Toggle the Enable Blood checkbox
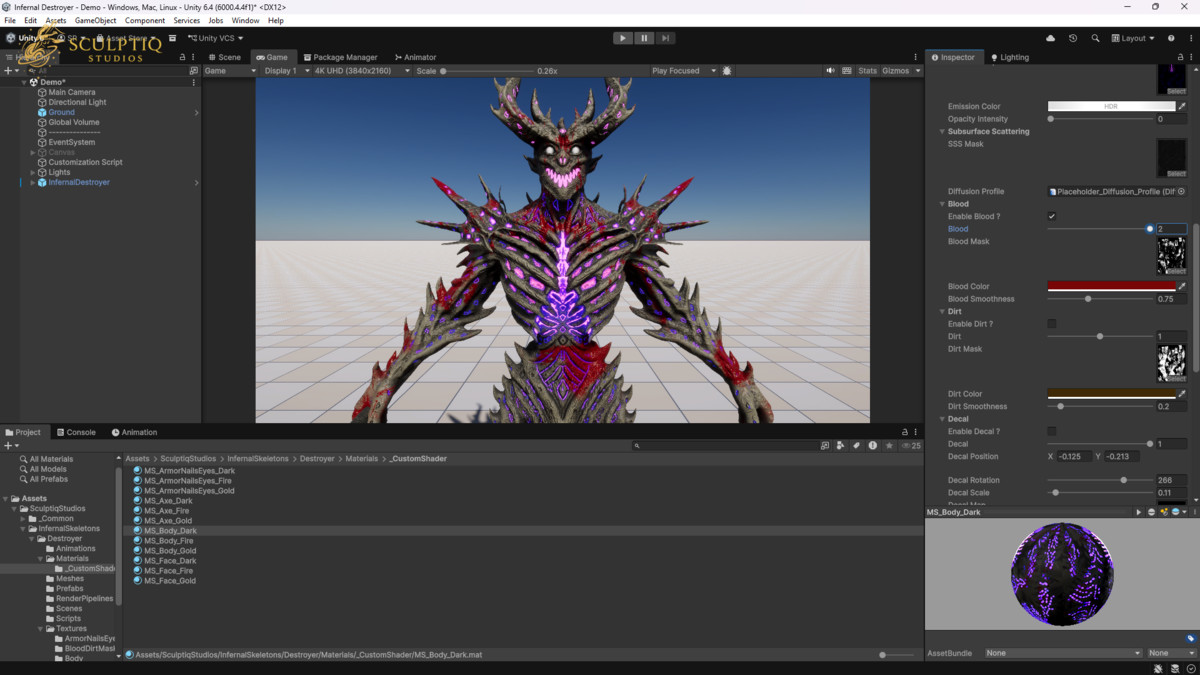The width and height of the screenshot is (1200, 675). tap(1051, 216)
